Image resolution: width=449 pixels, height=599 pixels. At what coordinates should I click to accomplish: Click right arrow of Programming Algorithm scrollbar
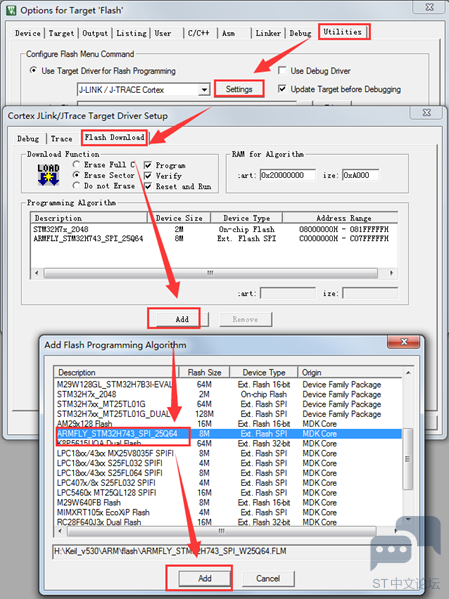coord(391,273)
